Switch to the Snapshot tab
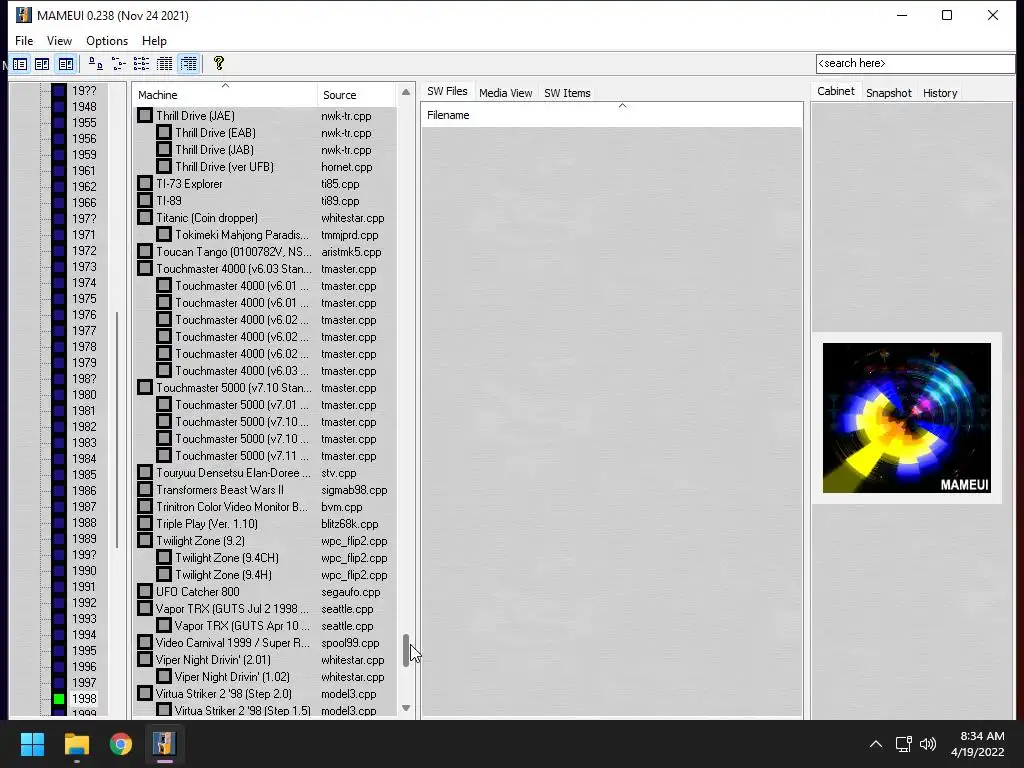The width and height of the screenshot is (1024, 768). (x=889, y=93)
